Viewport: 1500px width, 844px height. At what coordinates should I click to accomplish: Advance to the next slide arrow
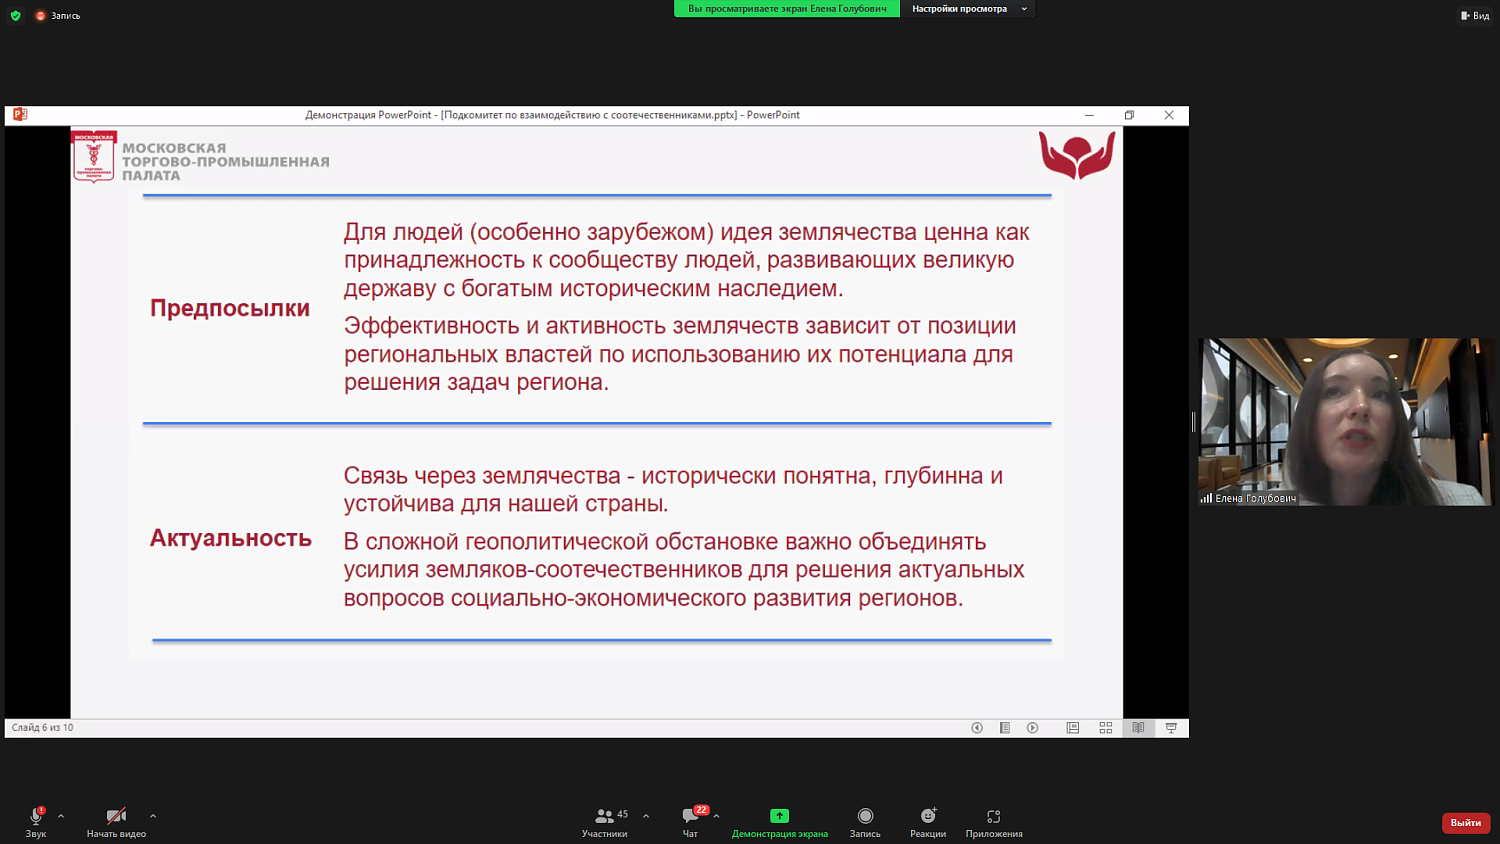pyautogui.click(x=1032, y=728)
